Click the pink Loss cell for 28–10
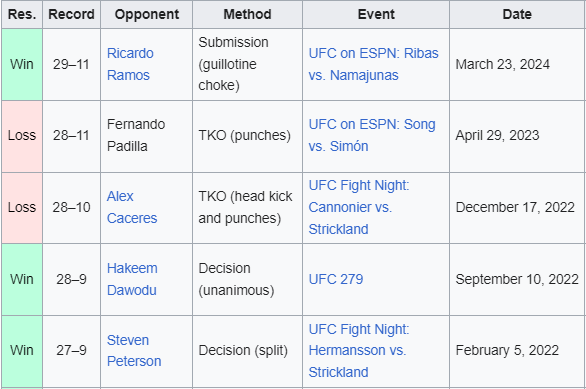 pyautogui.click(x=22, y=207)
